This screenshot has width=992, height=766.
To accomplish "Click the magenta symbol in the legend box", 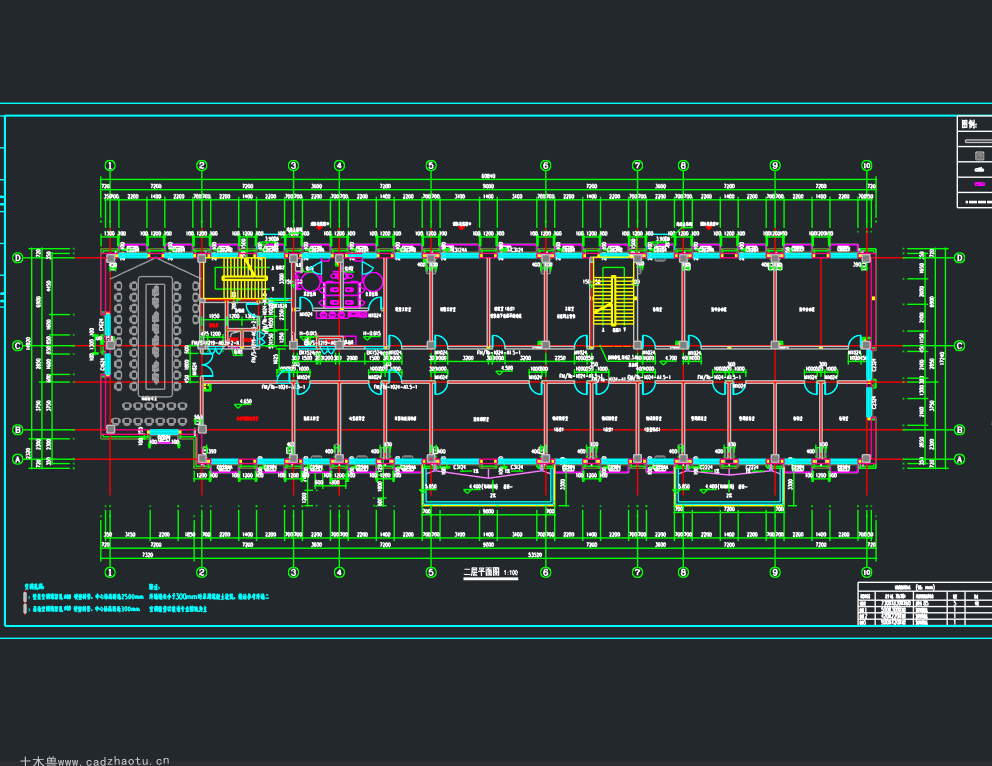I will pyautogui.click(x=979, y=184).
